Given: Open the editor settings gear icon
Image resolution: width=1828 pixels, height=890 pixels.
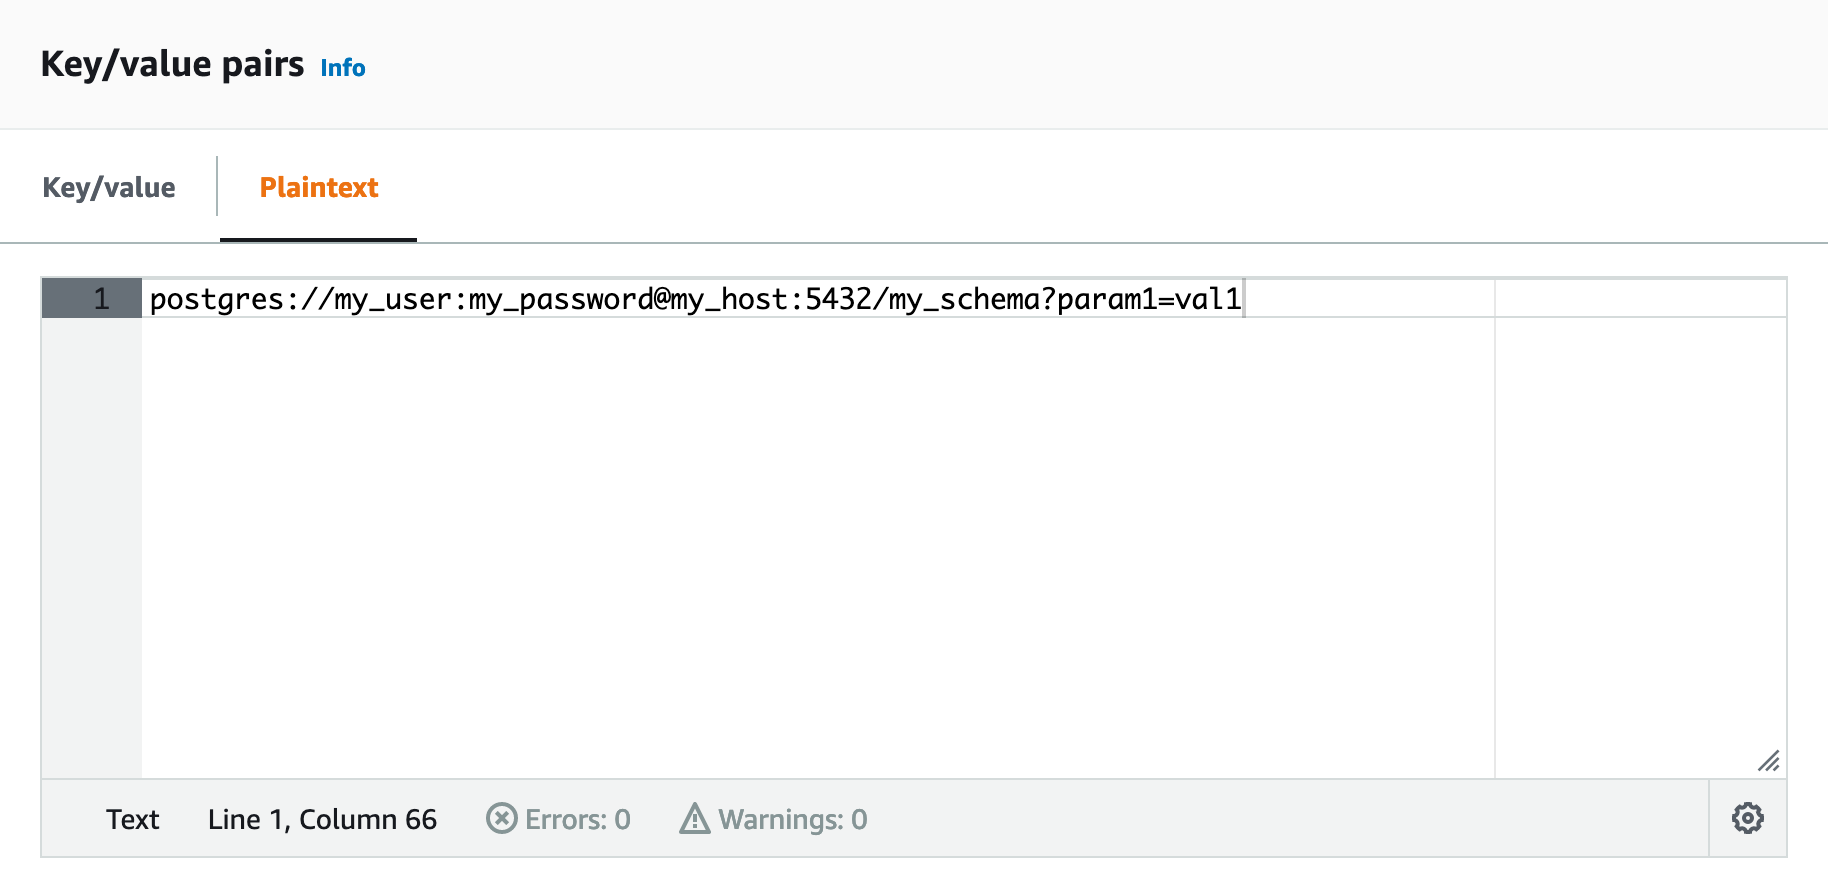Looking at the screenshot, I should pos(1747,818).
